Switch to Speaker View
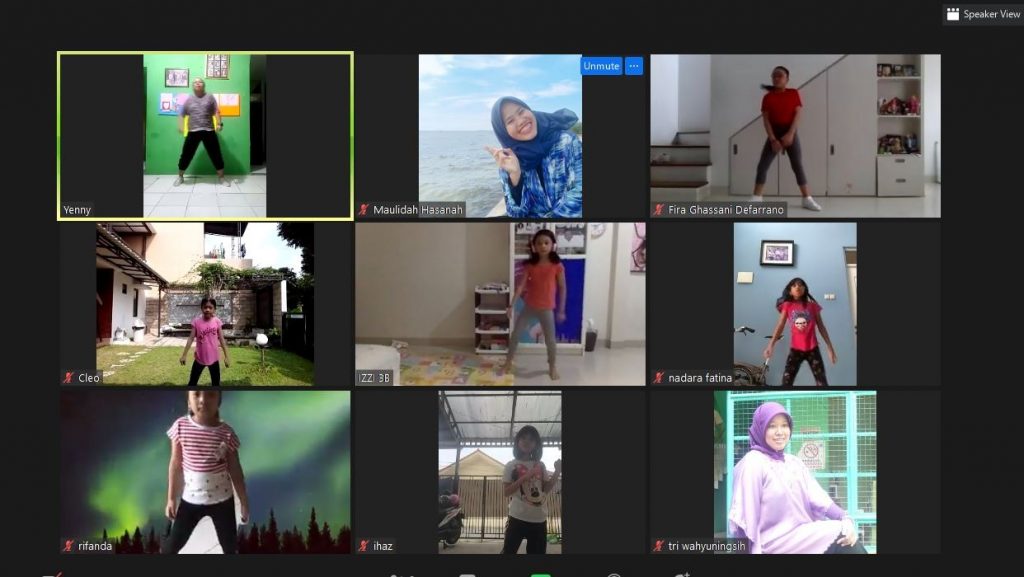This screenshot has height=577, width=1024. [x=983, y=14]
